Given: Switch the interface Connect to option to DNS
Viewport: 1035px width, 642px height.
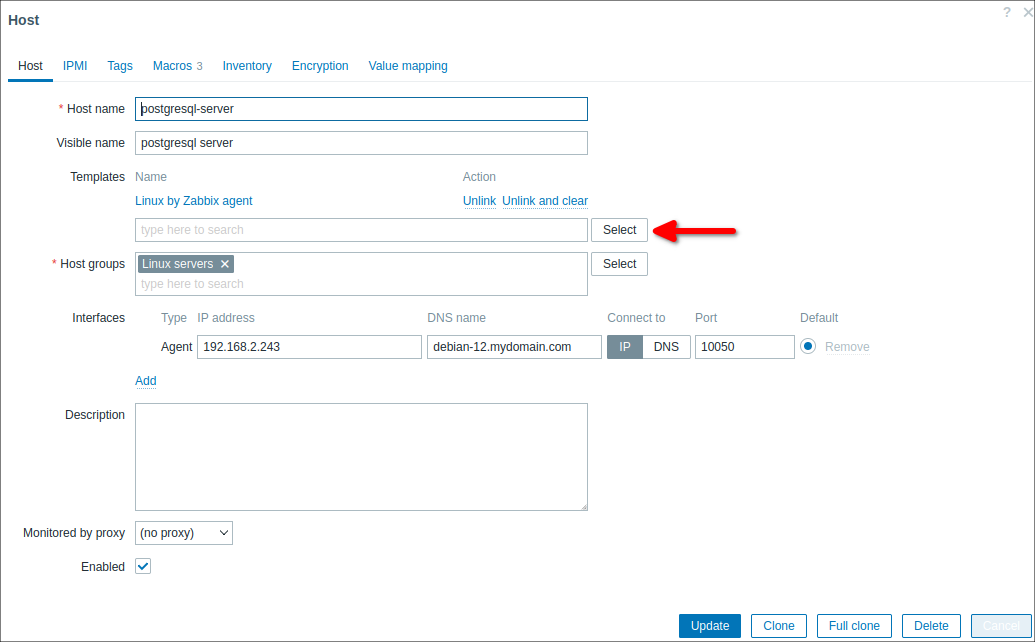Looking at the screenshot, I should pos(666,346).
